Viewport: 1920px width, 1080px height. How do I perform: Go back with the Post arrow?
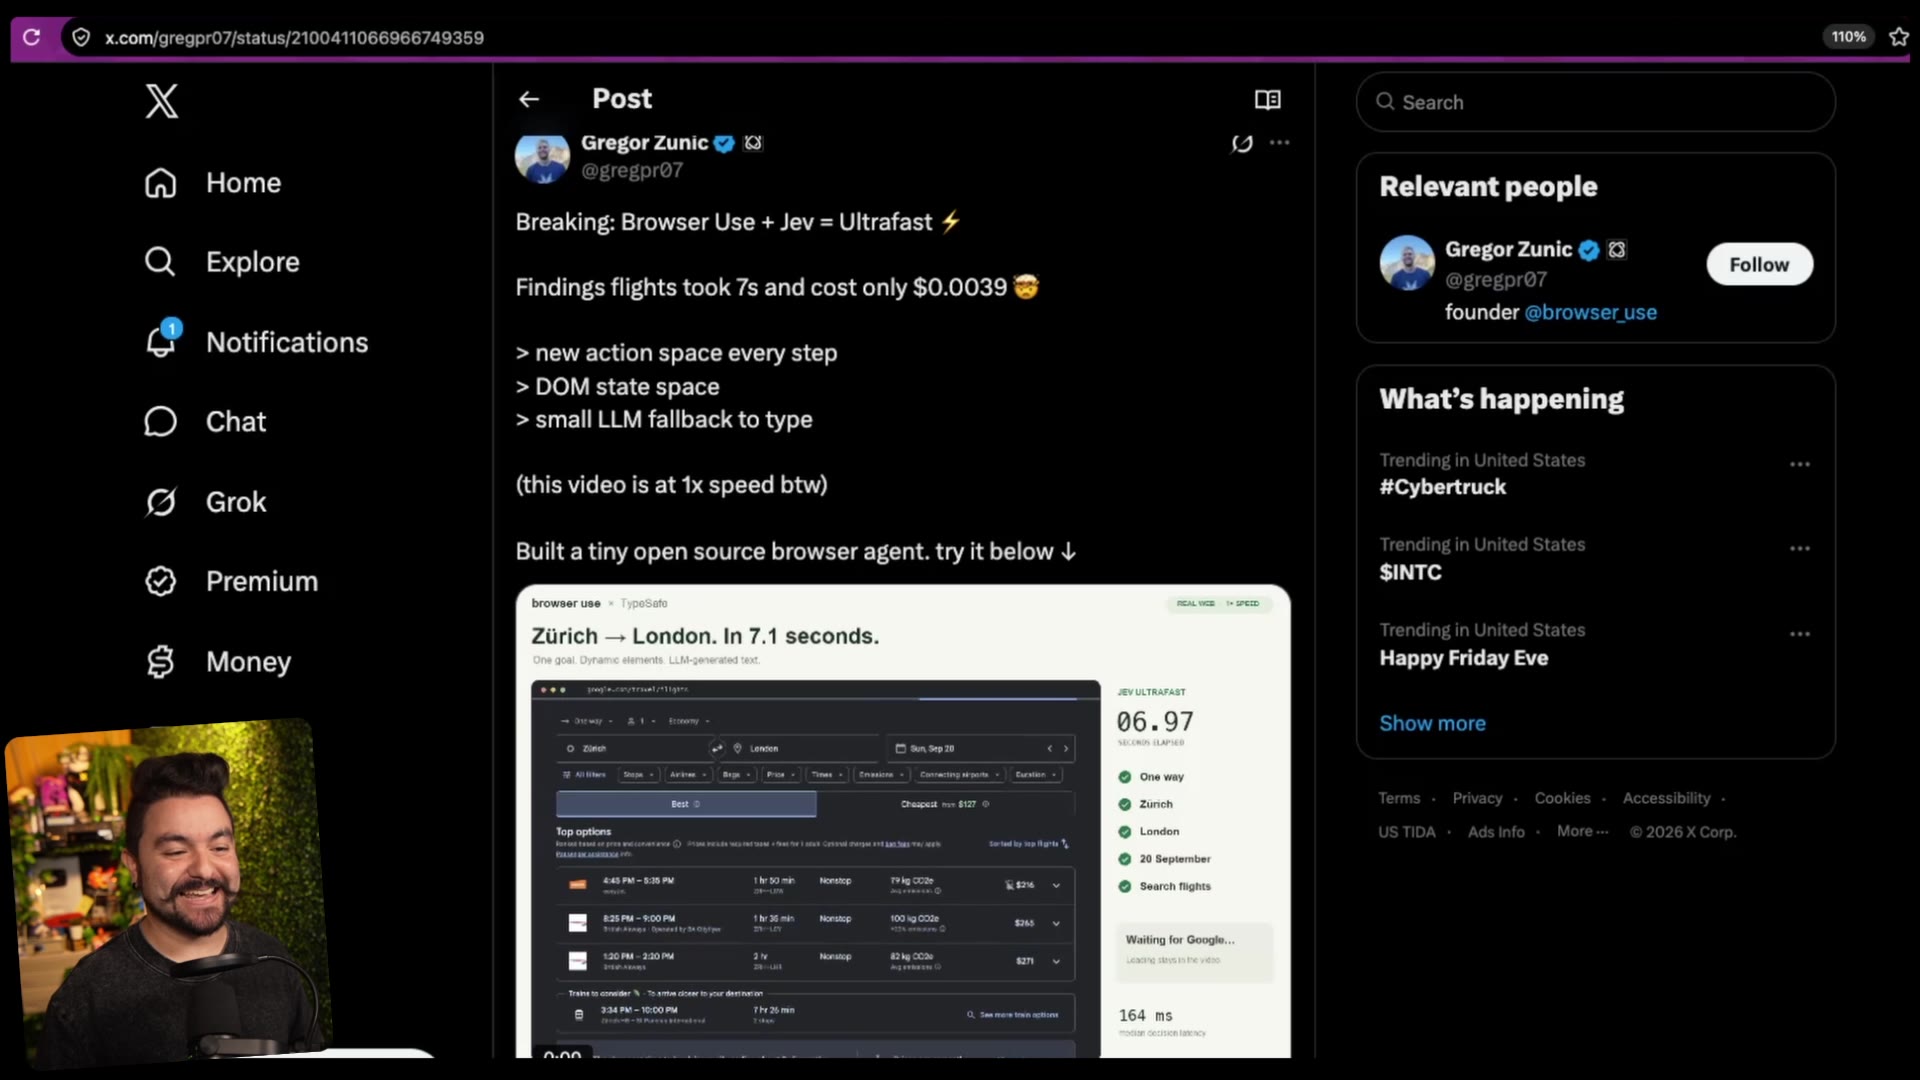coord(529,99)
